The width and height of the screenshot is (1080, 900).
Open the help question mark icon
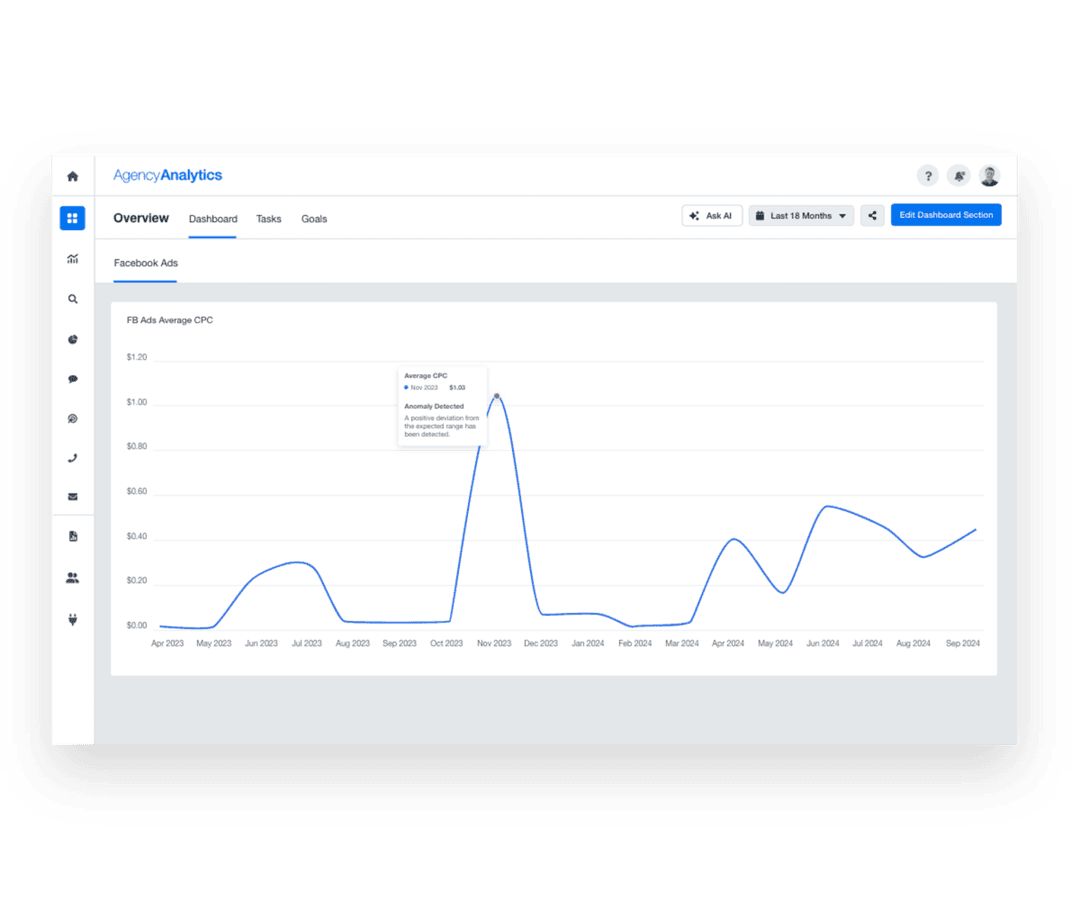tap(928, 175)
